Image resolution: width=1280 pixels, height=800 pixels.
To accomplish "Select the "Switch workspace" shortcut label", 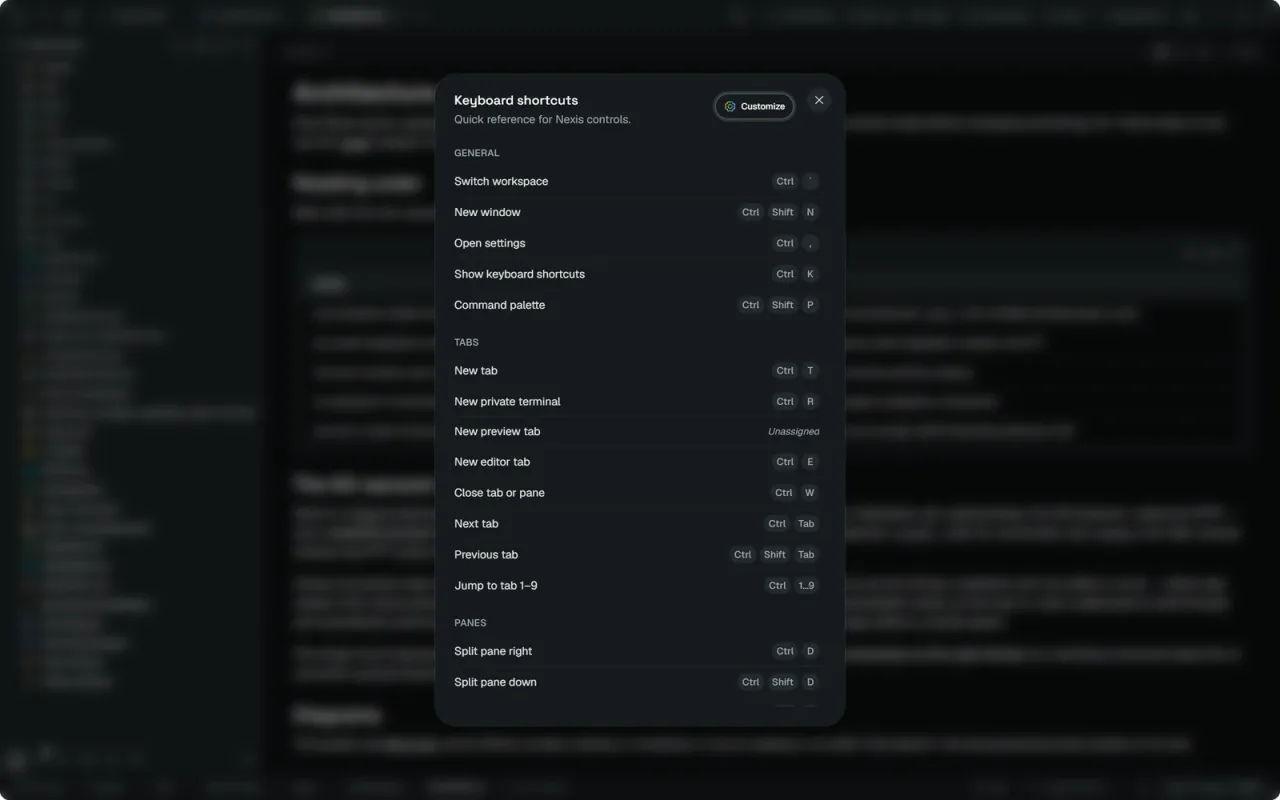I will (501, 181).
